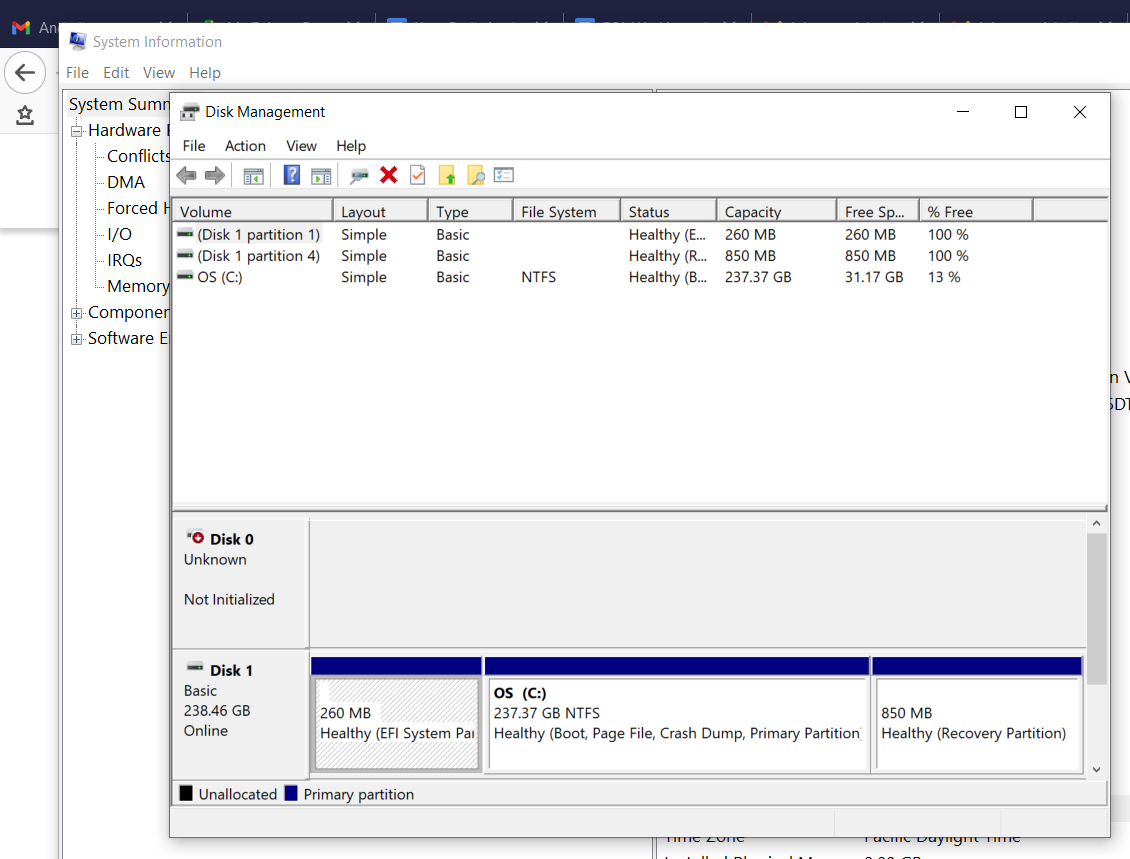
Task: Open System Information View menu
Action: click(x=159, y=73)
